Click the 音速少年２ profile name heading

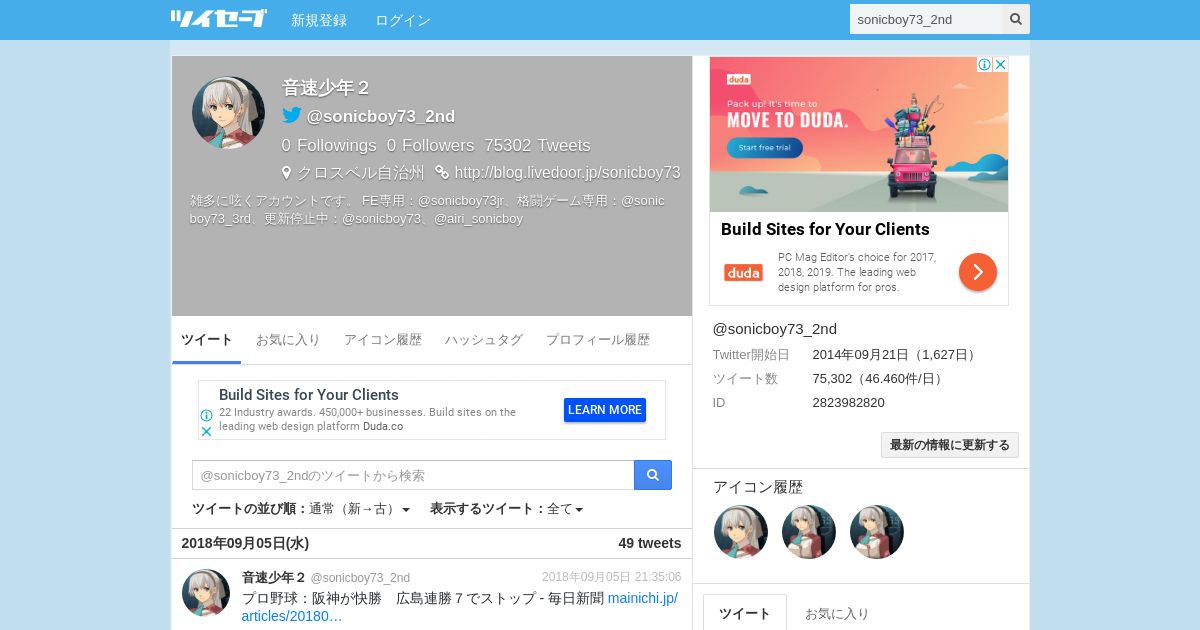[326, 88]
